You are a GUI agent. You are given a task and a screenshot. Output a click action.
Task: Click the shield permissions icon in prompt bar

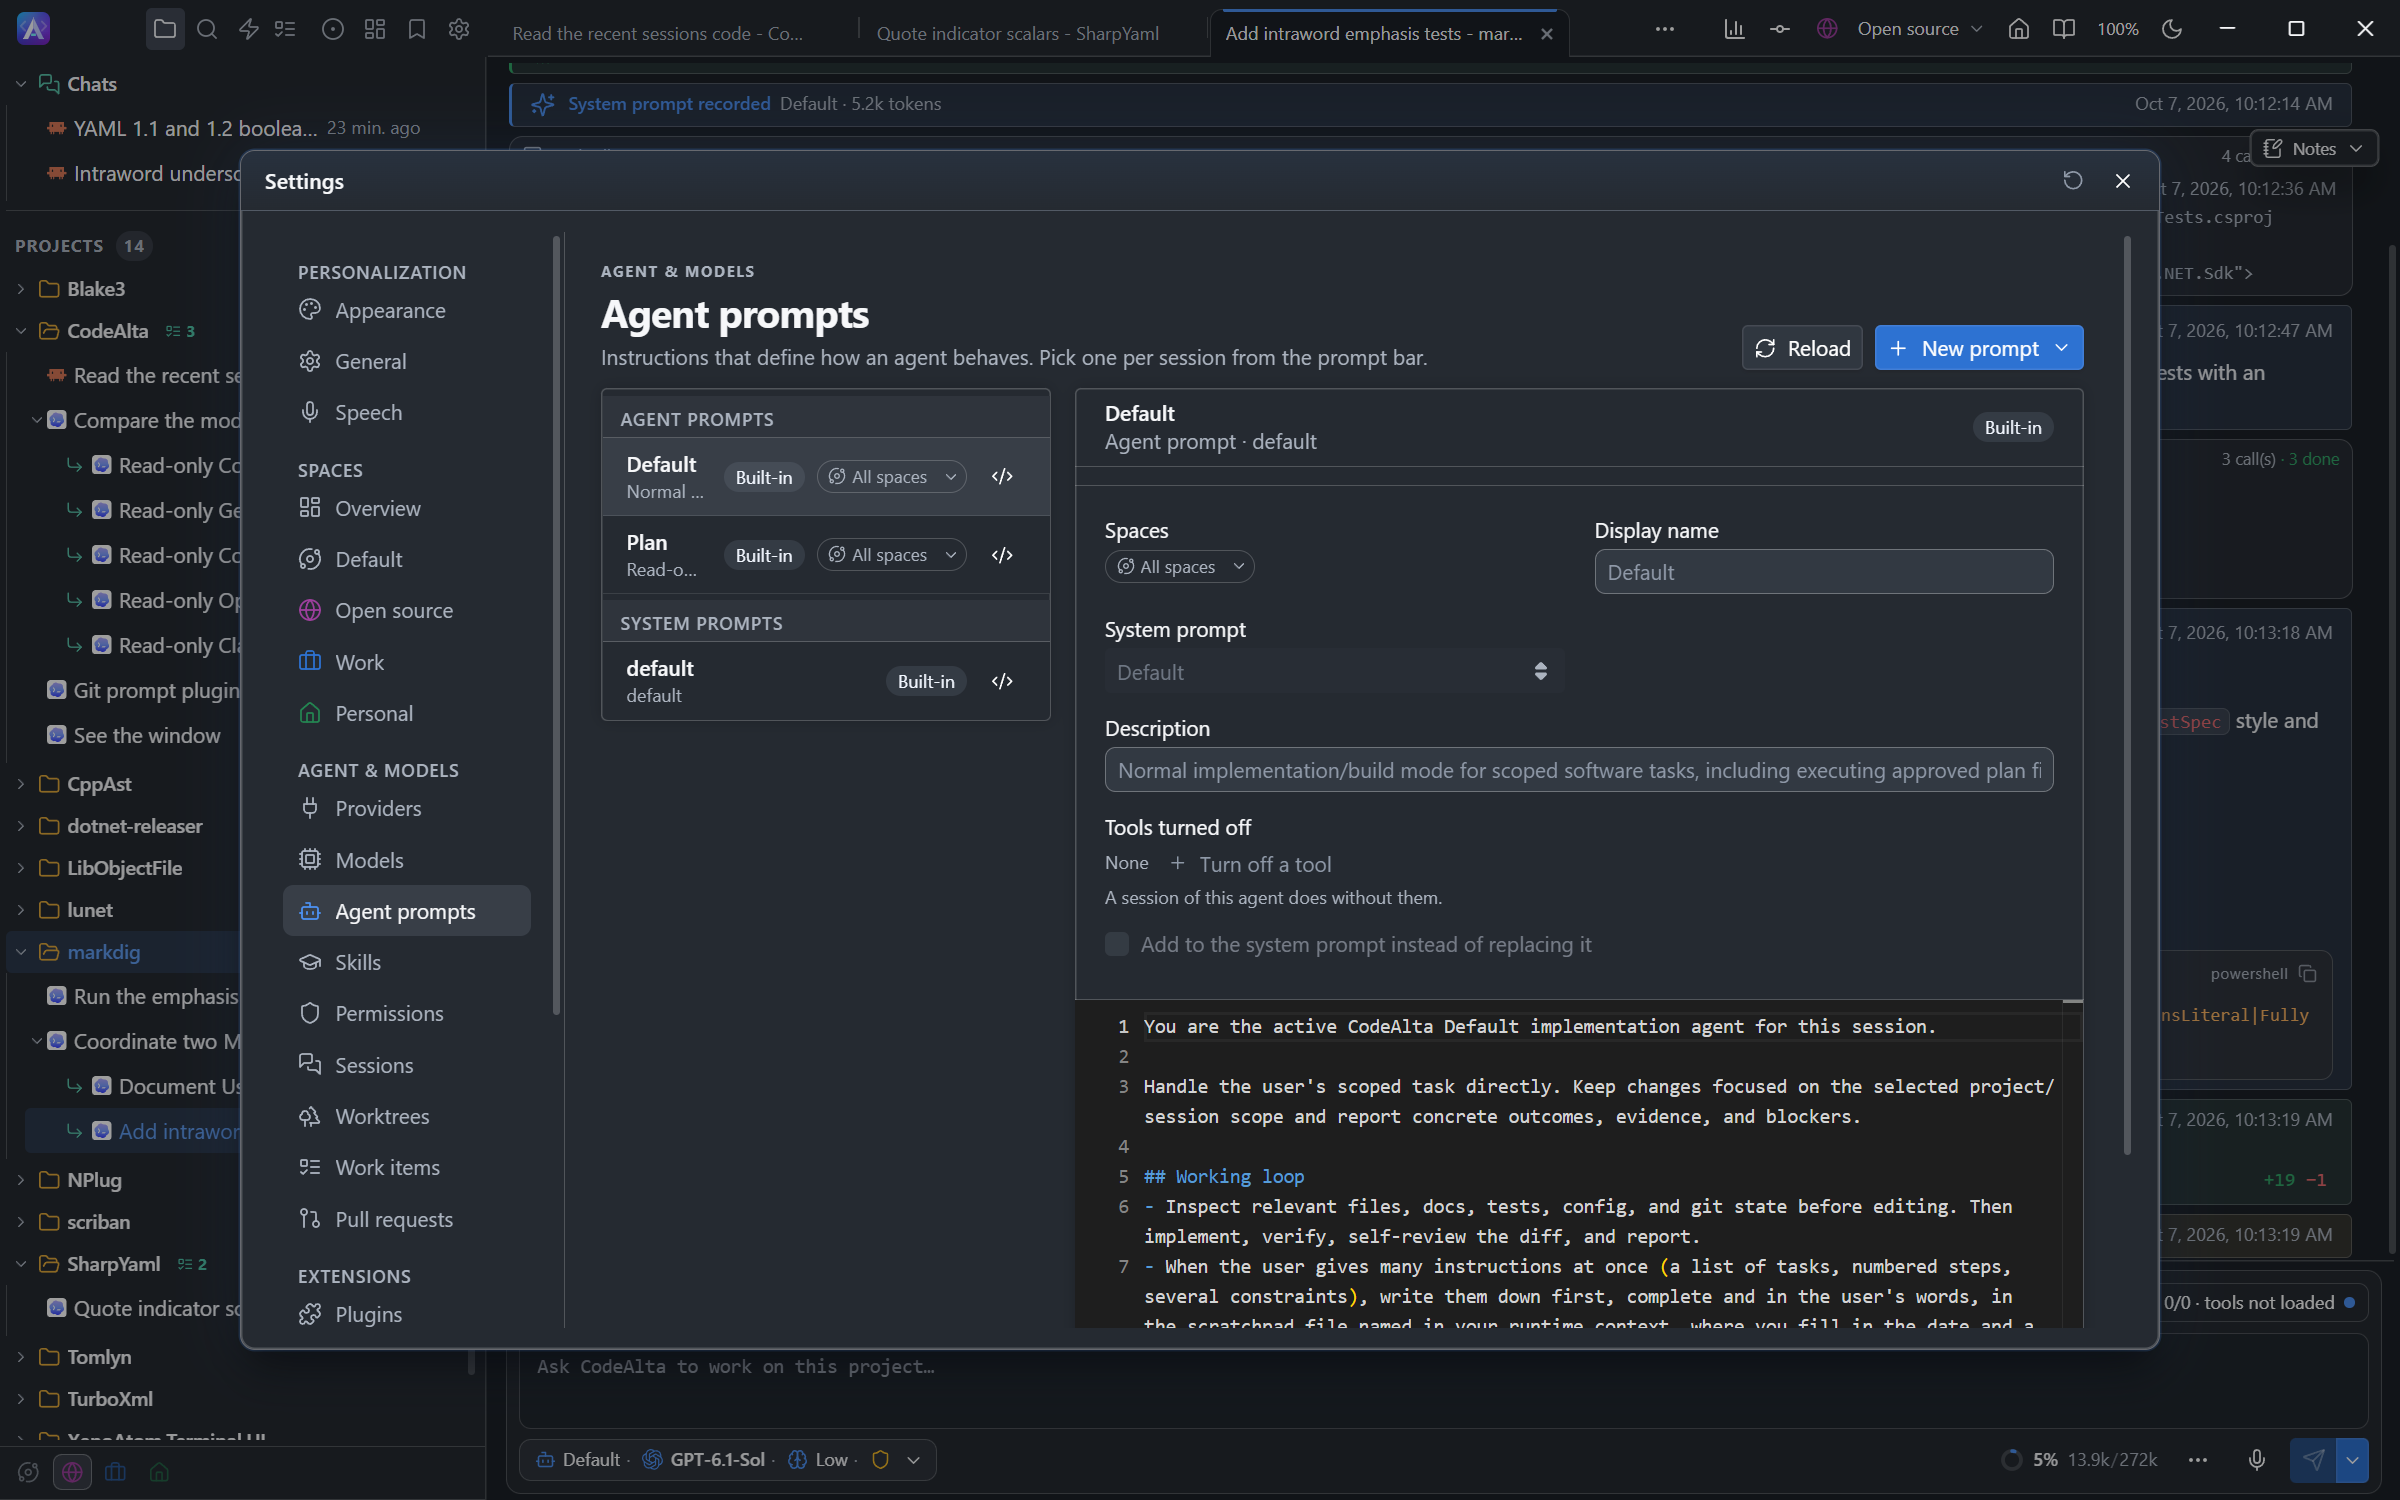880,1459
